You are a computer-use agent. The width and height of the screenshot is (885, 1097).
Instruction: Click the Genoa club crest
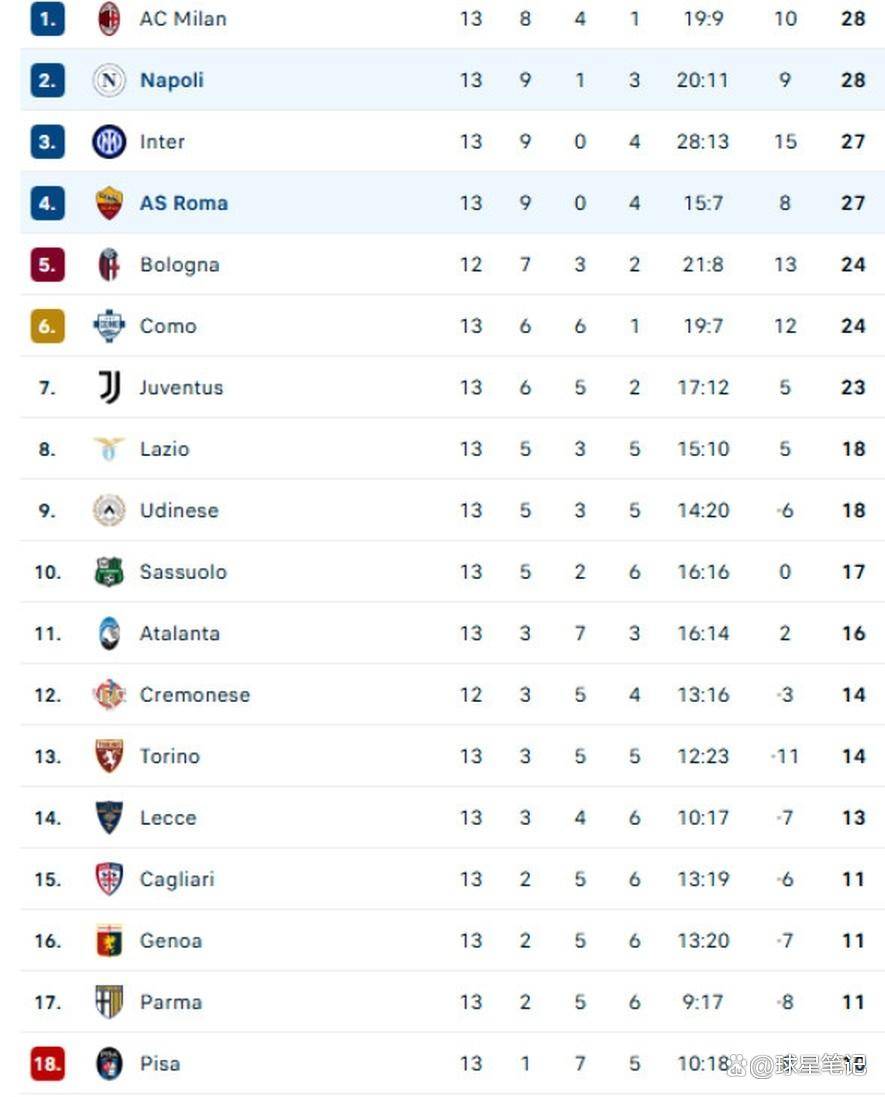coord(109,941)
